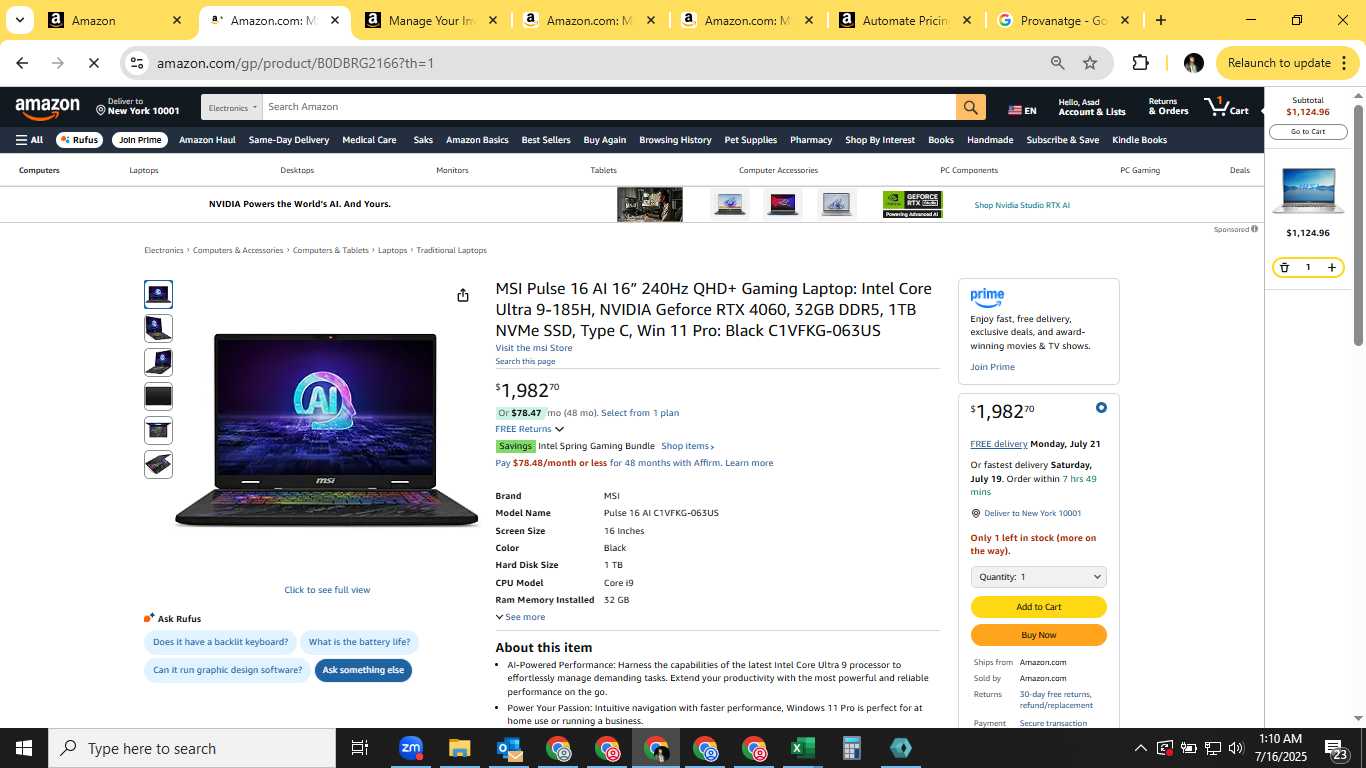Click the browser zoom magnifier icon
Viewport: 1366px width, 768px height.
click(1057, 63)
